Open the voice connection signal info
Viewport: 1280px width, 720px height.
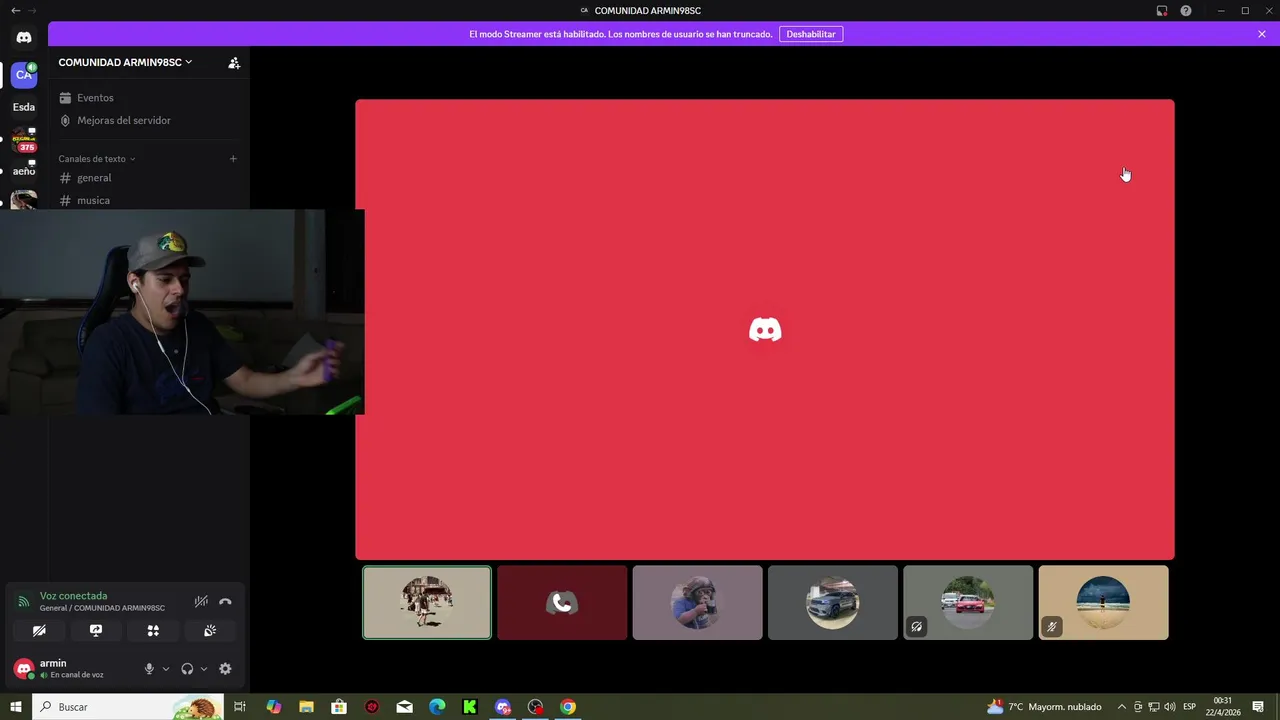[x=24, y=602]
